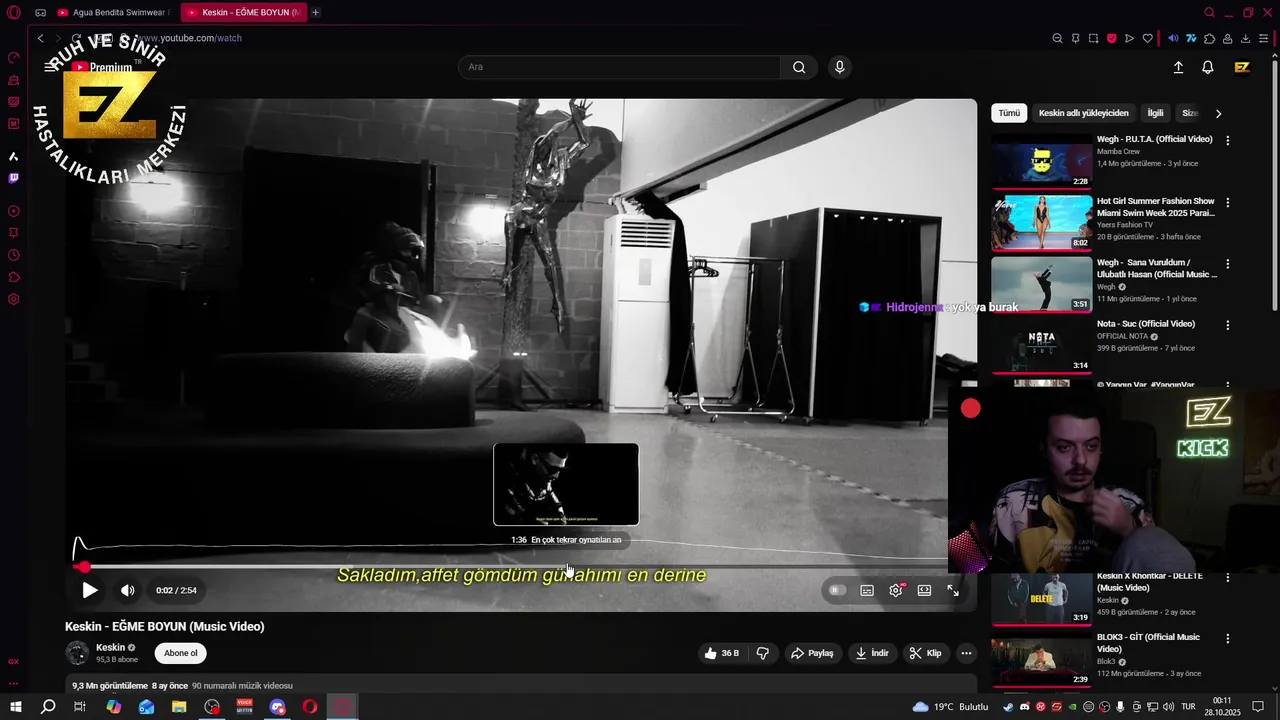Toggle Opera ad blocker shield
This screenshot has width=1280, height=720.
[x=1111, y=38]
